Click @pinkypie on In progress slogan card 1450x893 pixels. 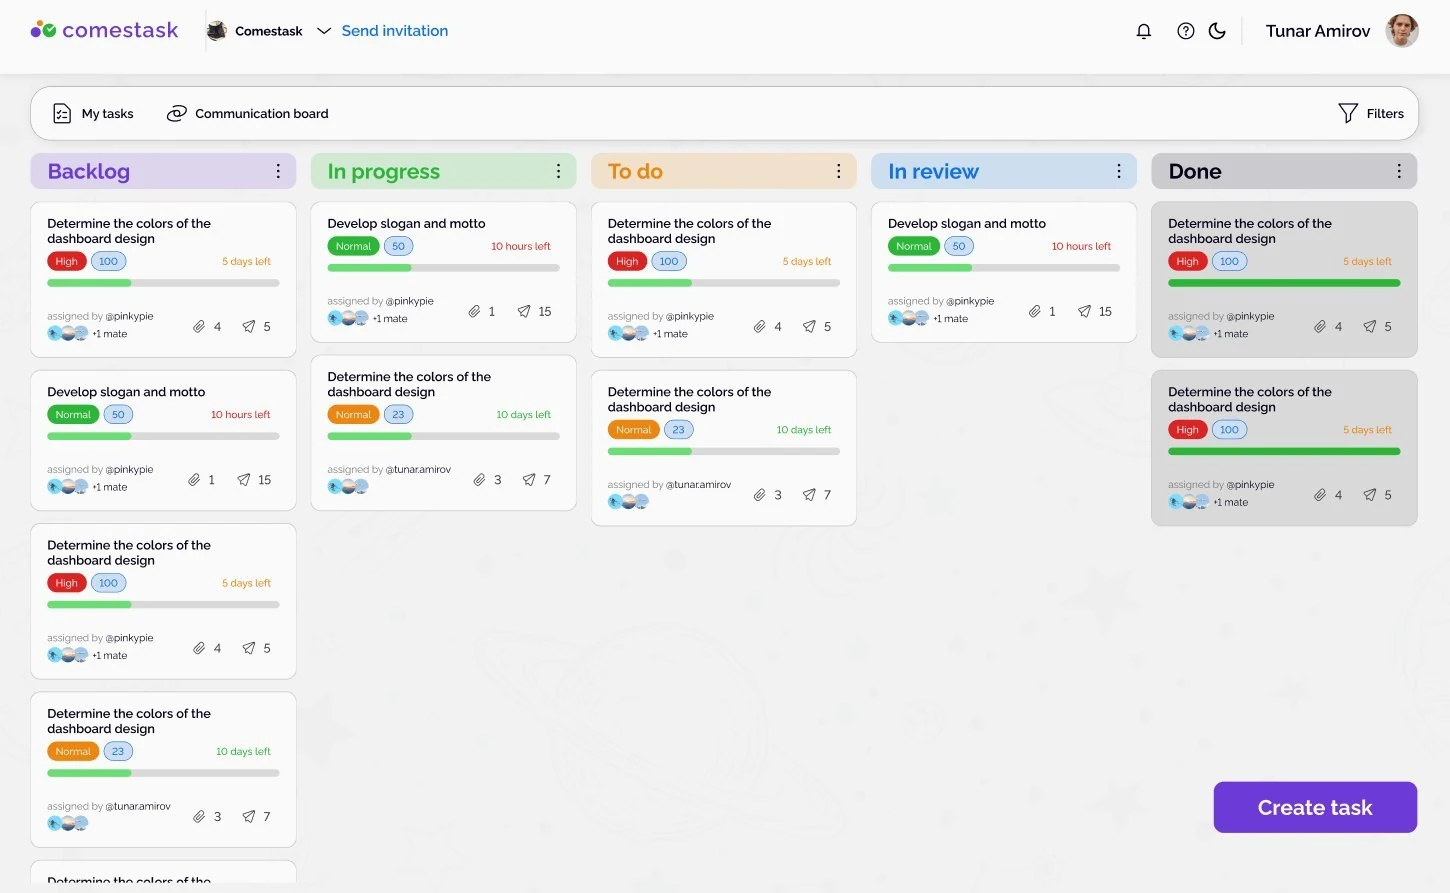(409, 301)
